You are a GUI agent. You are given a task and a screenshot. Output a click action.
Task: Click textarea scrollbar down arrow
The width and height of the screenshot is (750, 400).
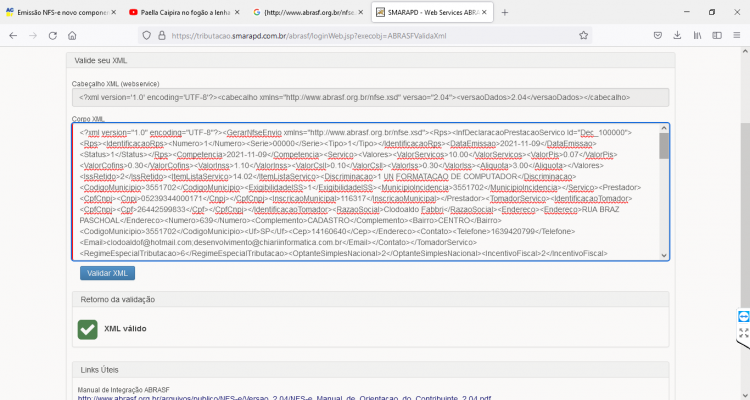click(x=664, y=256)
